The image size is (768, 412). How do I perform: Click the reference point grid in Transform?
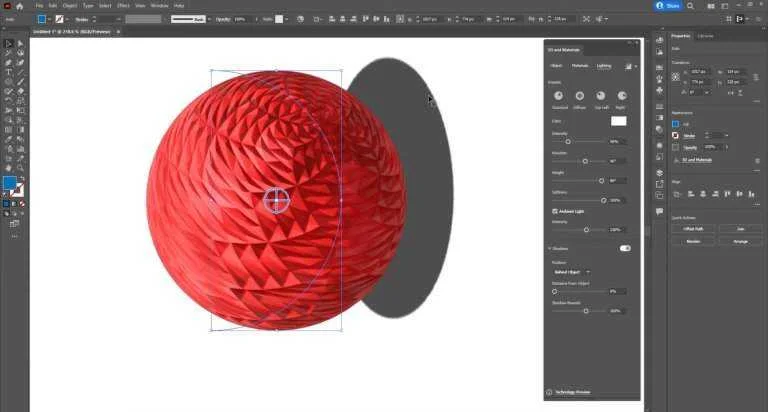click(676, 77)
